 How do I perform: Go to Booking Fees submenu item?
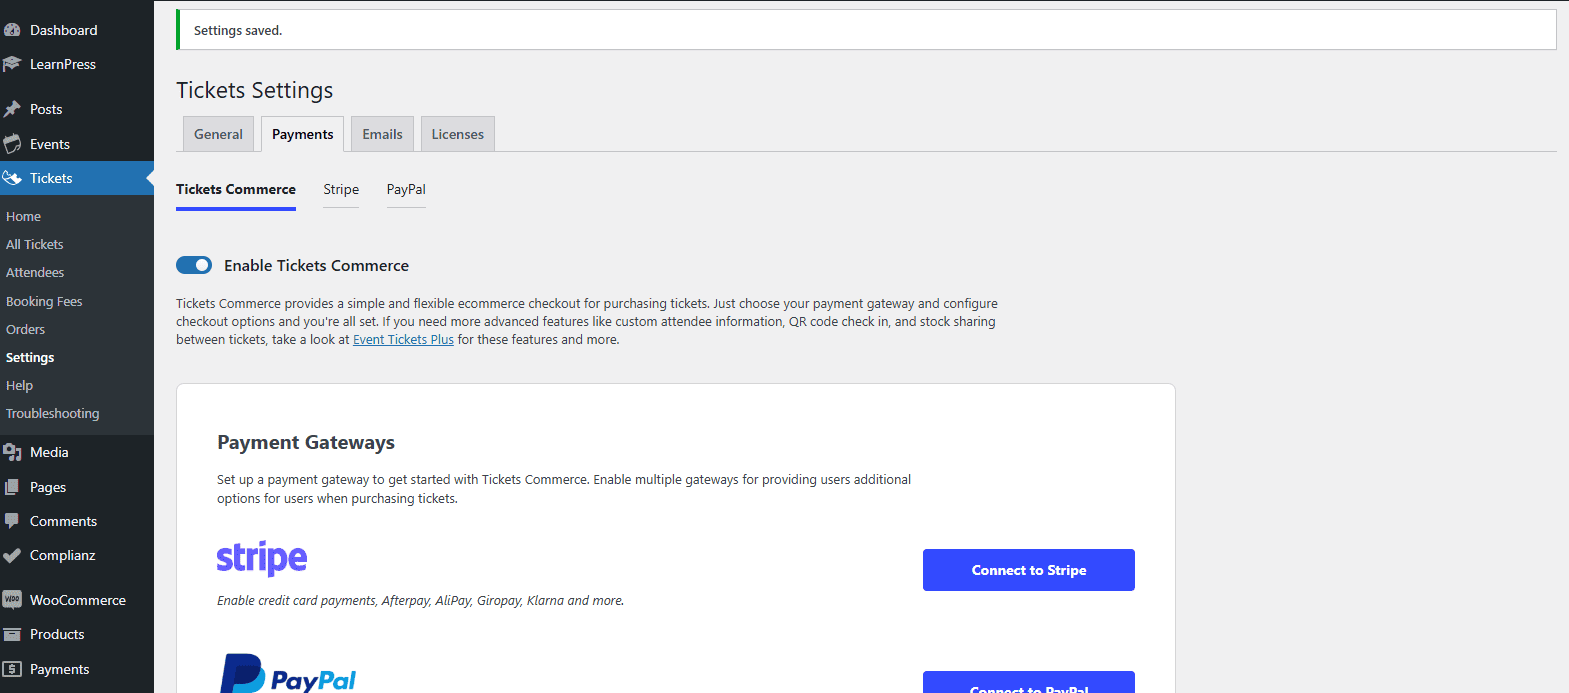tap(44, 301)
